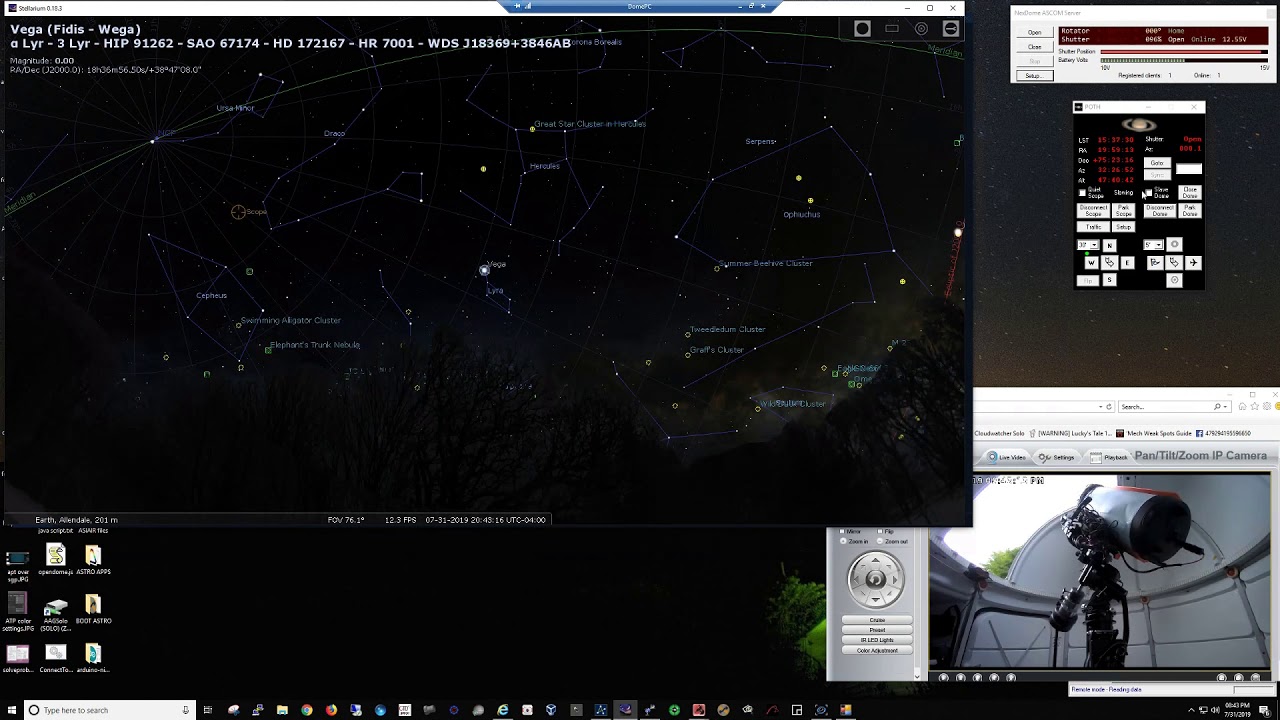Open browser home icon
Screen dimensions: 1280x720
point(1242,406)
